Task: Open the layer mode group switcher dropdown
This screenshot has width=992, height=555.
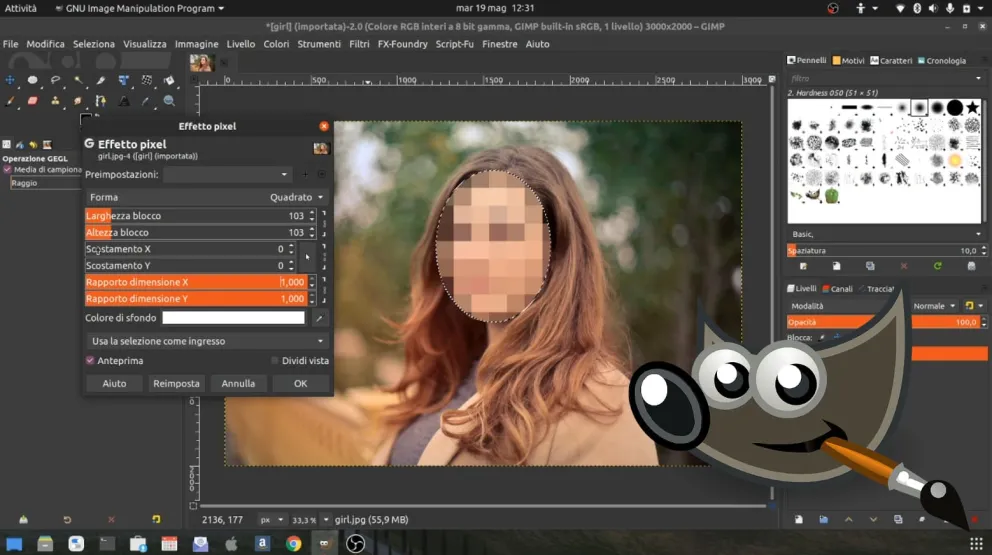Action: point(973,306)
